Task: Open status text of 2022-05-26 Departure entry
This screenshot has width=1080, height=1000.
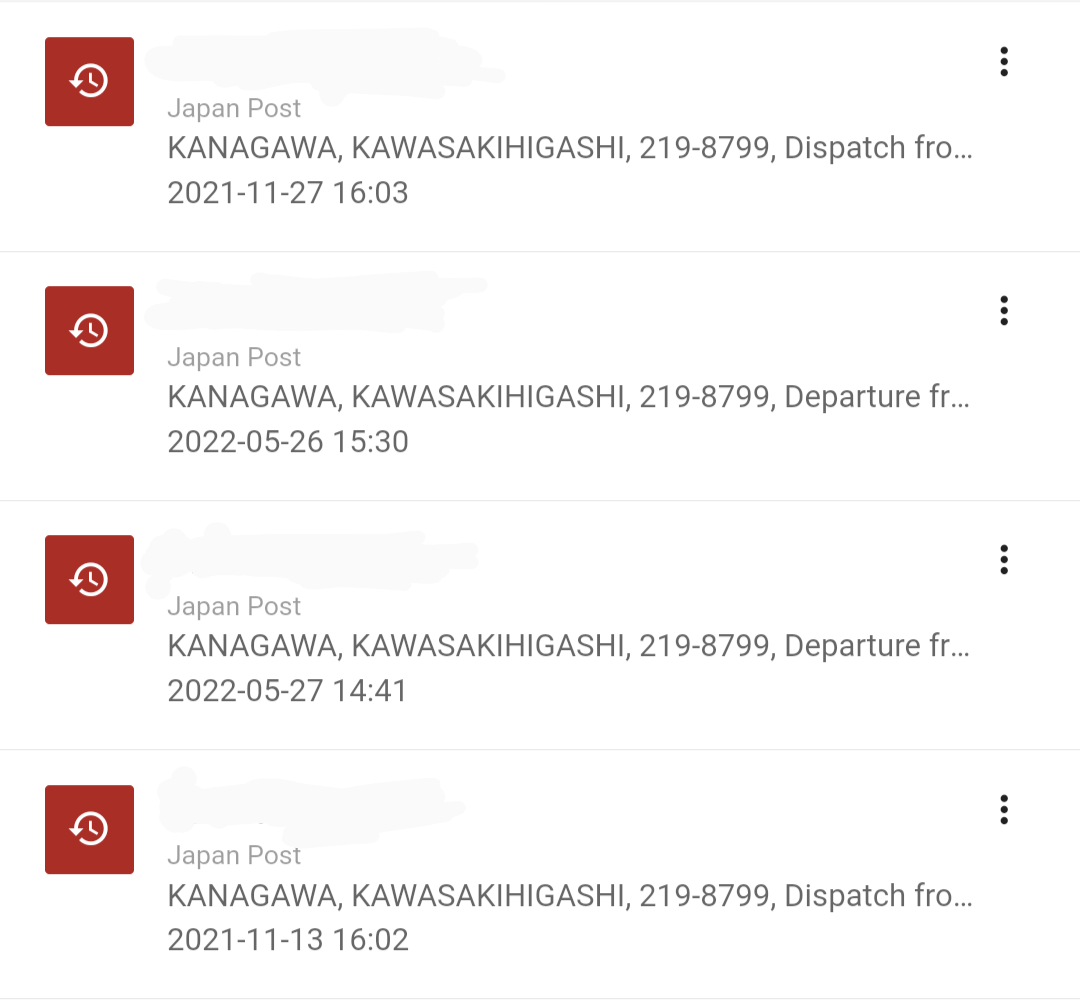Action: point(569,397)
